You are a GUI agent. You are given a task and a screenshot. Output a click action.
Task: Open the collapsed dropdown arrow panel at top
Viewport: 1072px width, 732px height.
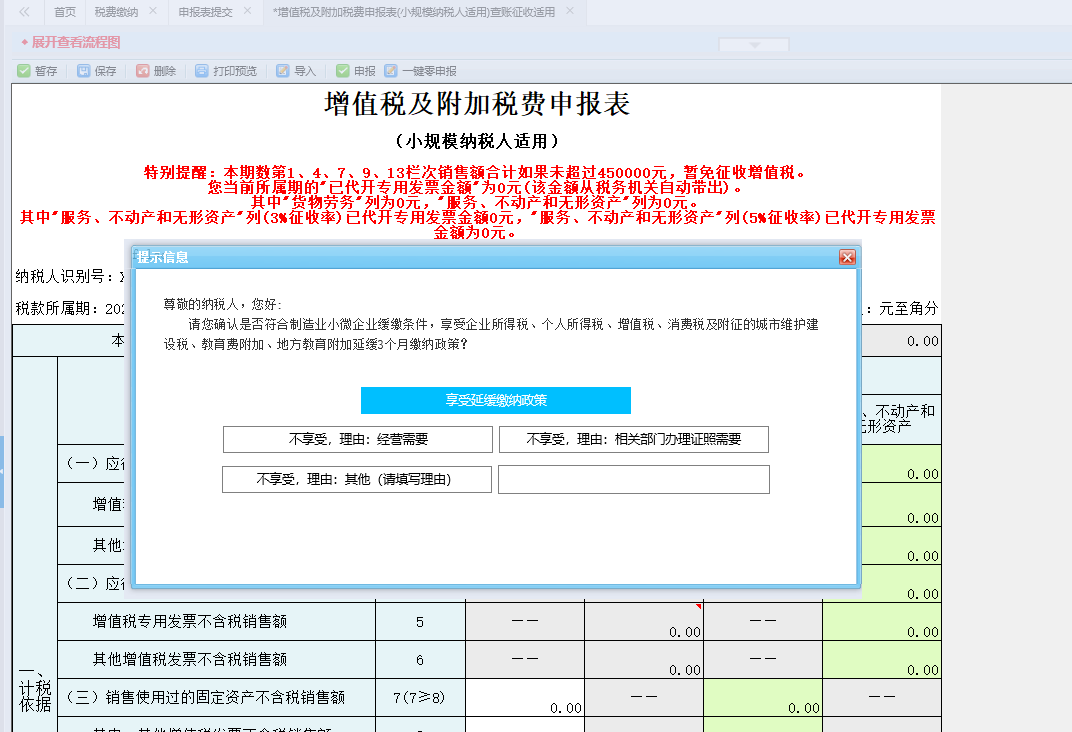coord(754,44)
